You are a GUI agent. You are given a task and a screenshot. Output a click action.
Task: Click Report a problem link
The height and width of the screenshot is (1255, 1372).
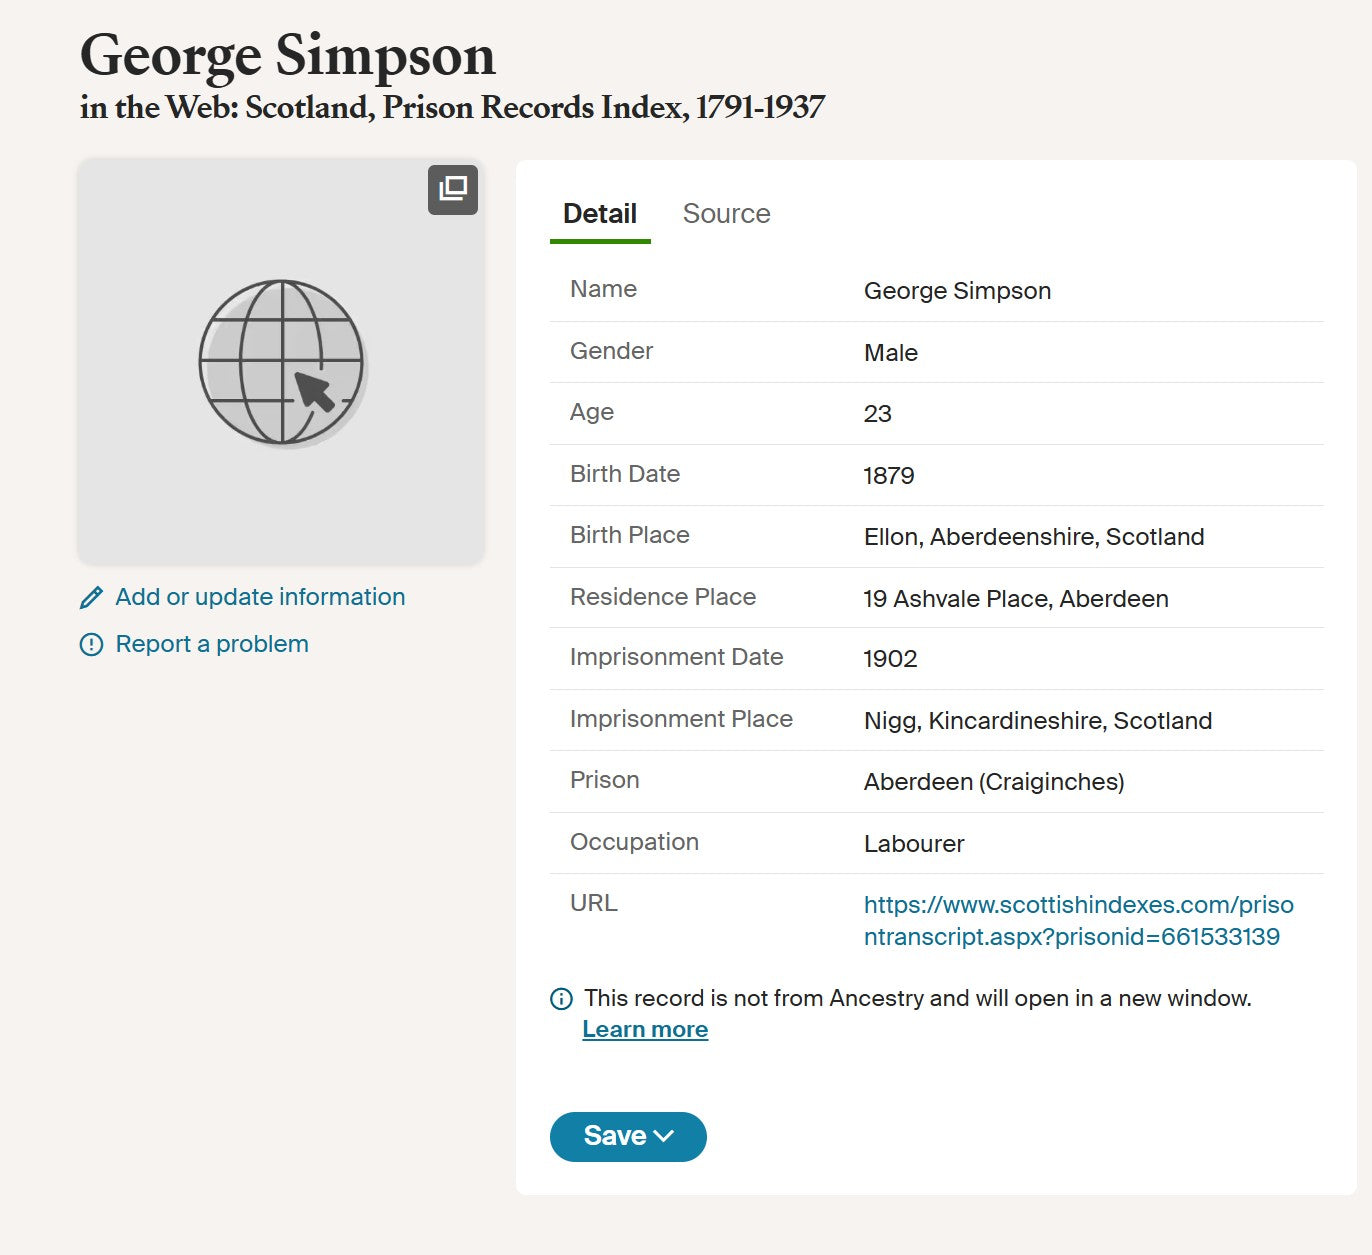[x=212, y=644]
